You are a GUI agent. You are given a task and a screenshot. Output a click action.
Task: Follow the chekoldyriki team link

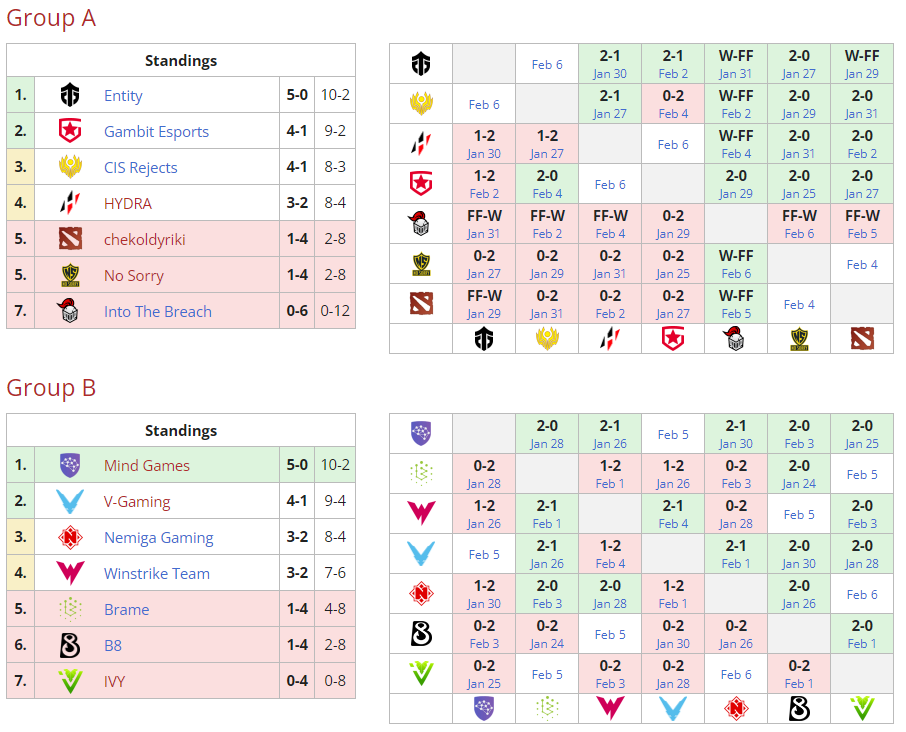[x=145, y=240]
